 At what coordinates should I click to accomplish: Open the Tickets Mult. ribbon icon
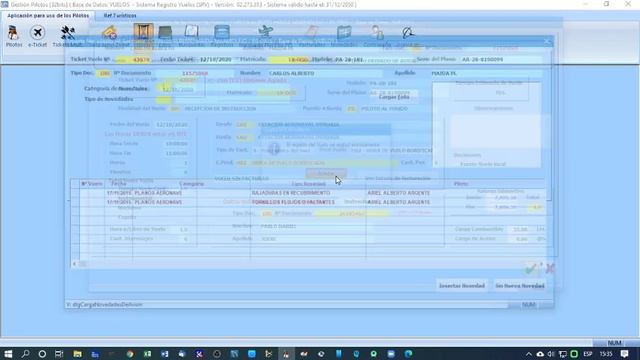point(68,36)
